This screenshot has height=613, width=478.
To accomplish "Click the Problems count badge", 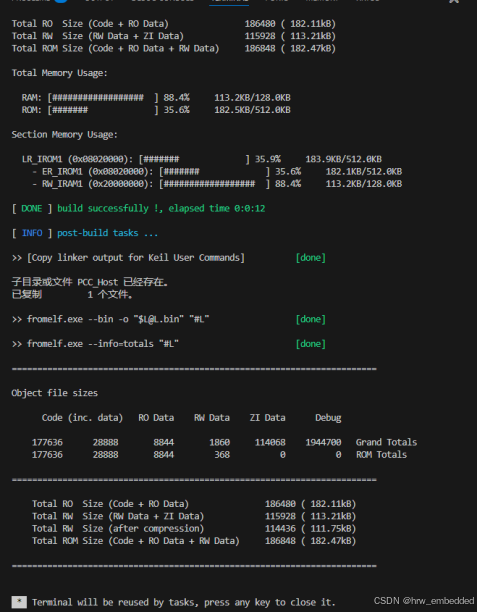I will coord(61,1).
